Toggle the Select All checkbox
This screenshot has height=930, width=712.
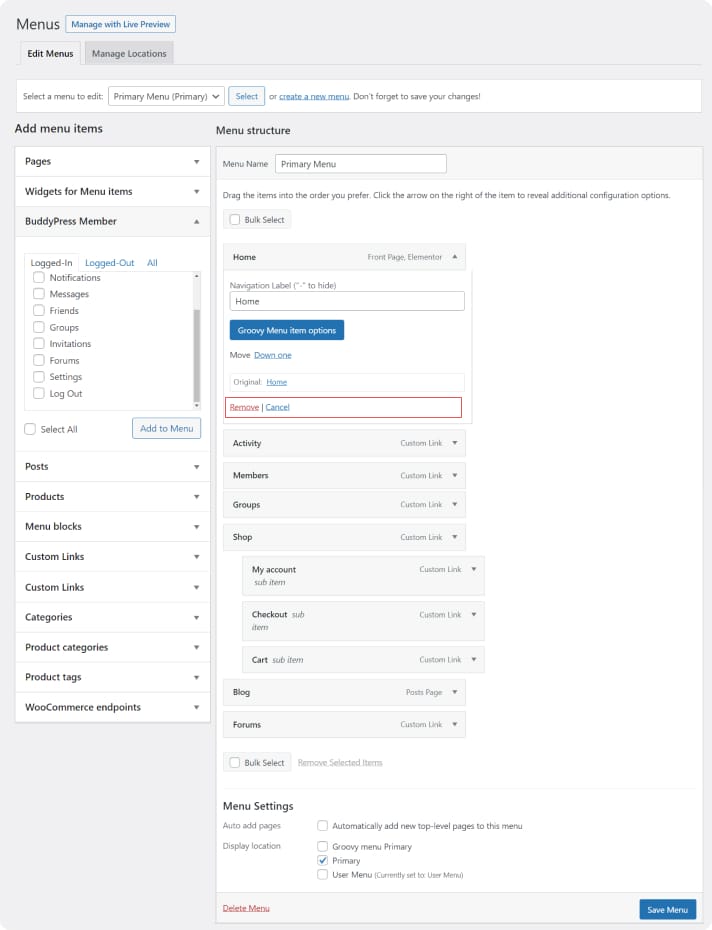30,429
